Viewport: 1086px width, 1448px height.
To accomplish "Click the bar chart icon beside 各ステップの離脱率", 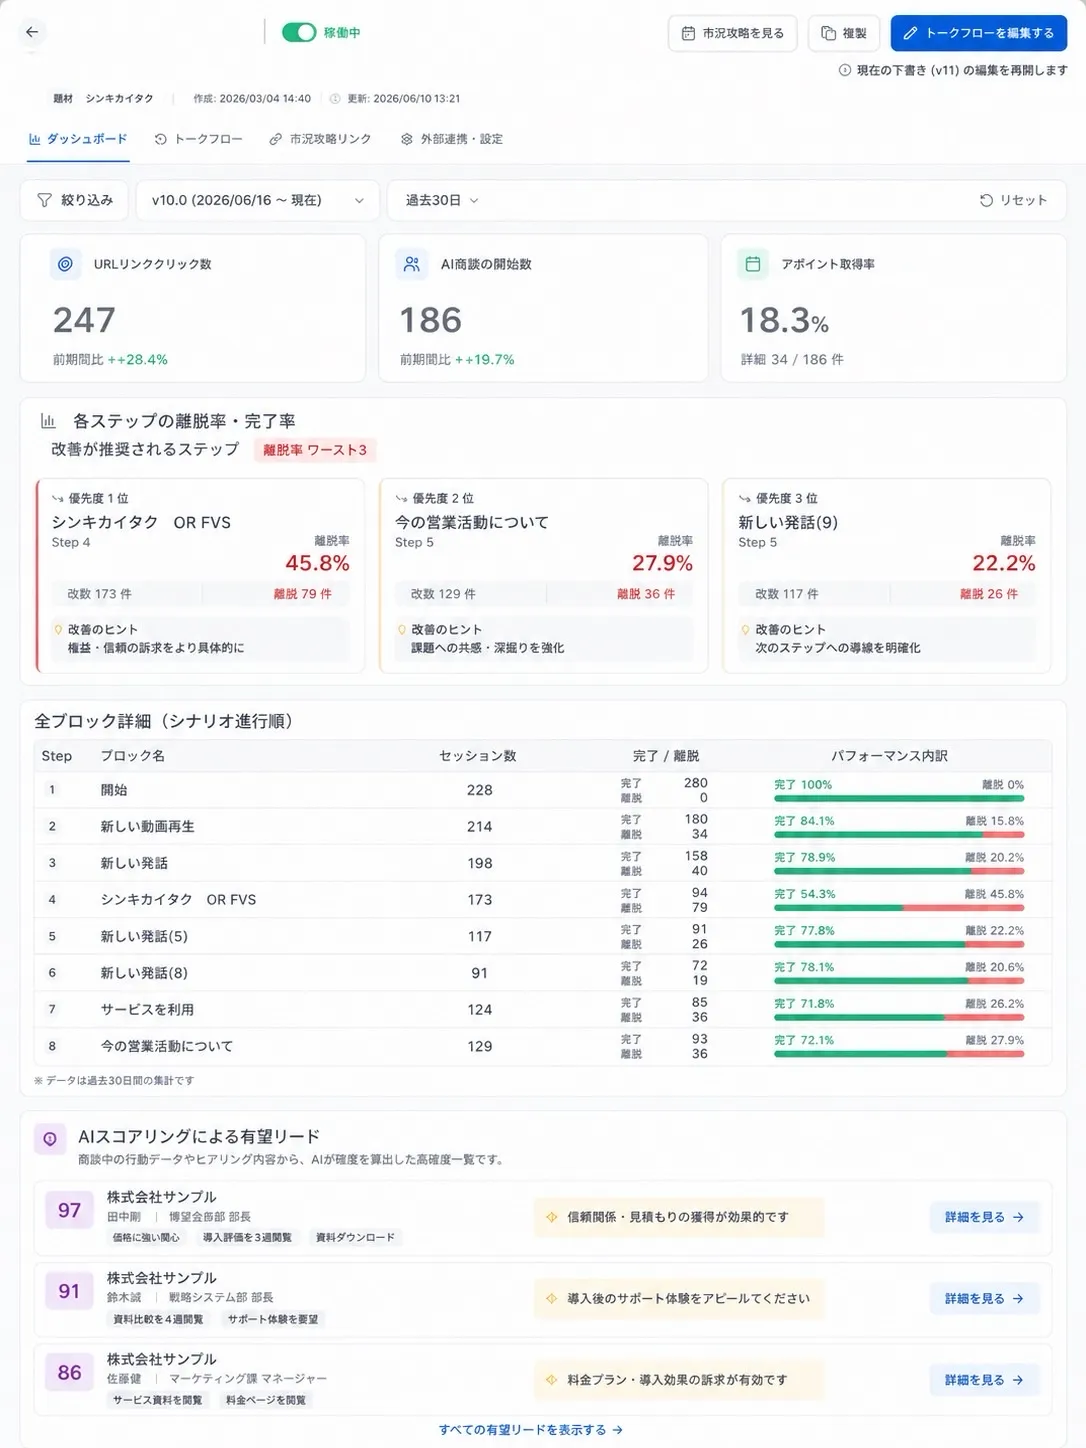I will [48, 421].
